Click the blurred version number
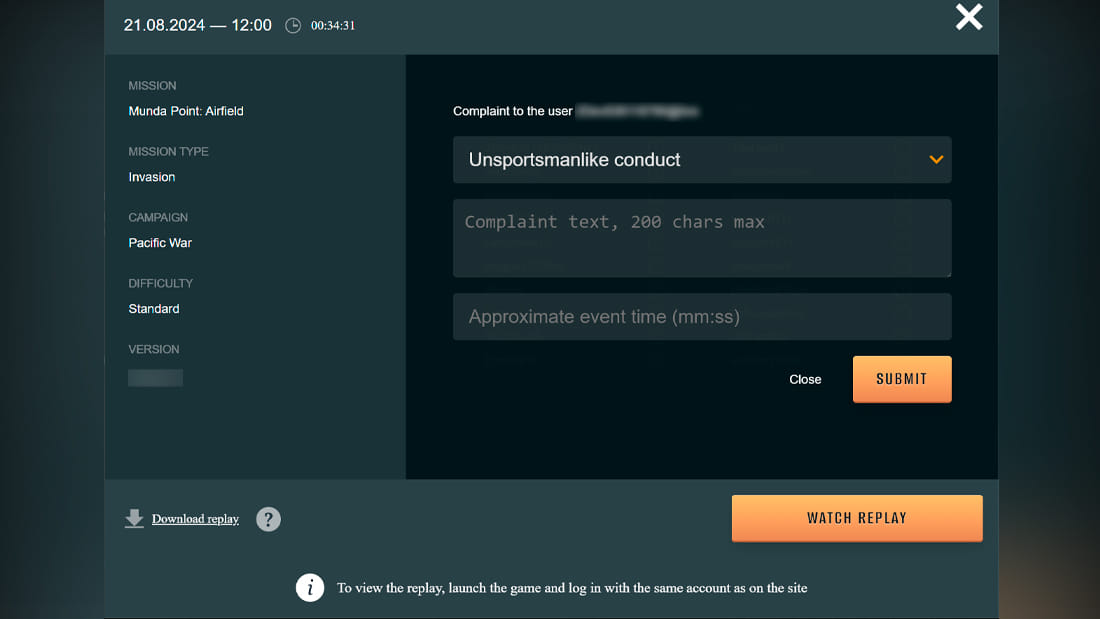This screenshot has width=1100, height=619. 155,378
